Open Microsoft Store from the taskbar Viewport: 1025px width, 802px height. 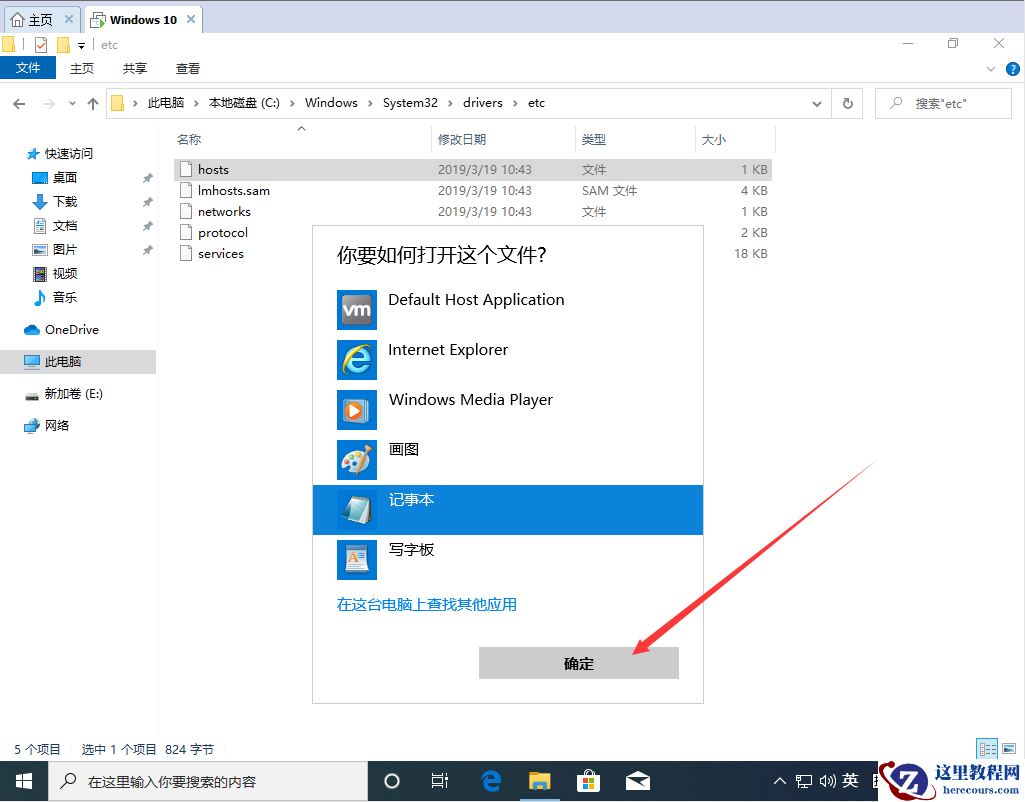pos(588,781)
